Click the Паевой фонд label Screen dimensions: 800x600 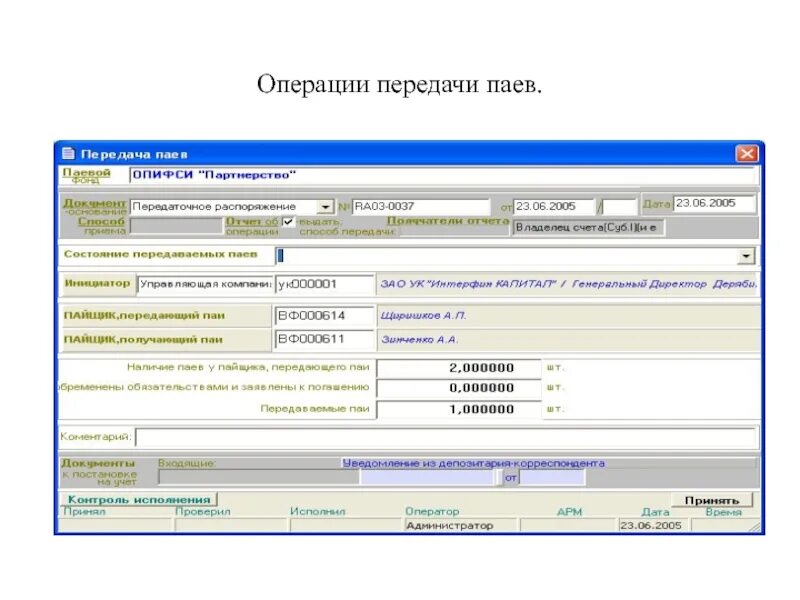(86, 176)
